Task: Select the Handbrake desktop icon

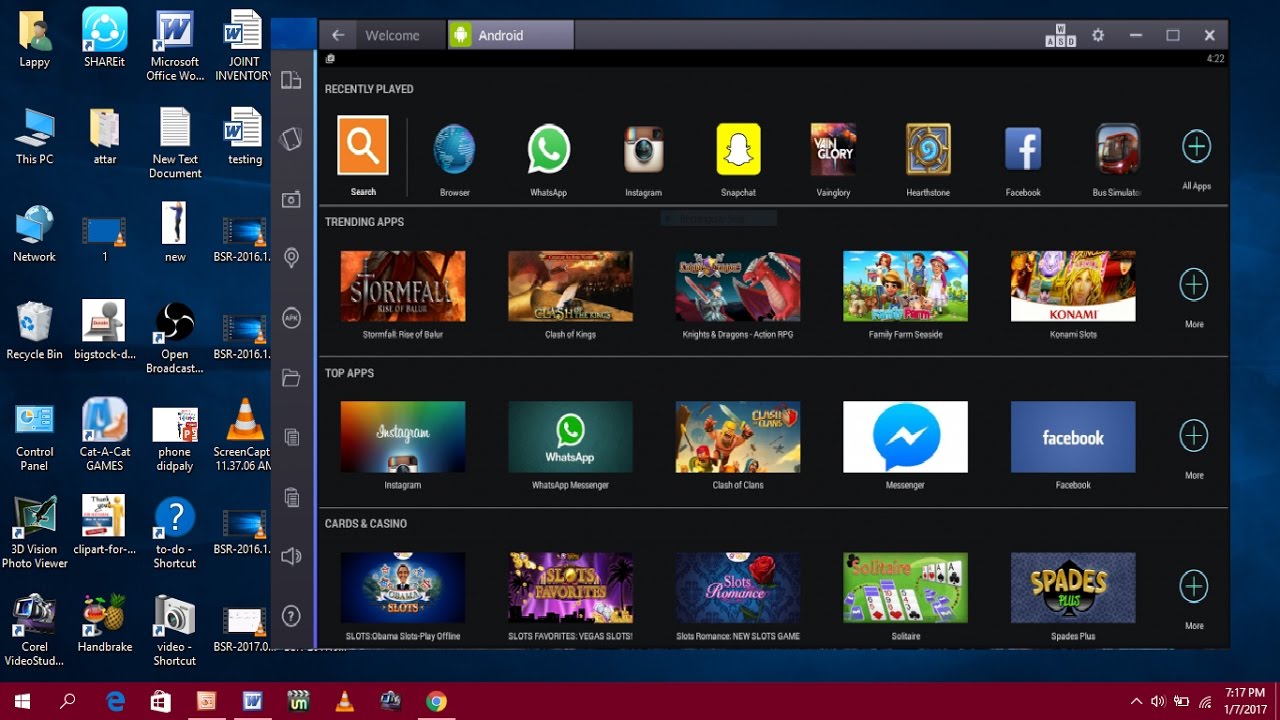Action: pyautogui.click(x=105, y=624)
